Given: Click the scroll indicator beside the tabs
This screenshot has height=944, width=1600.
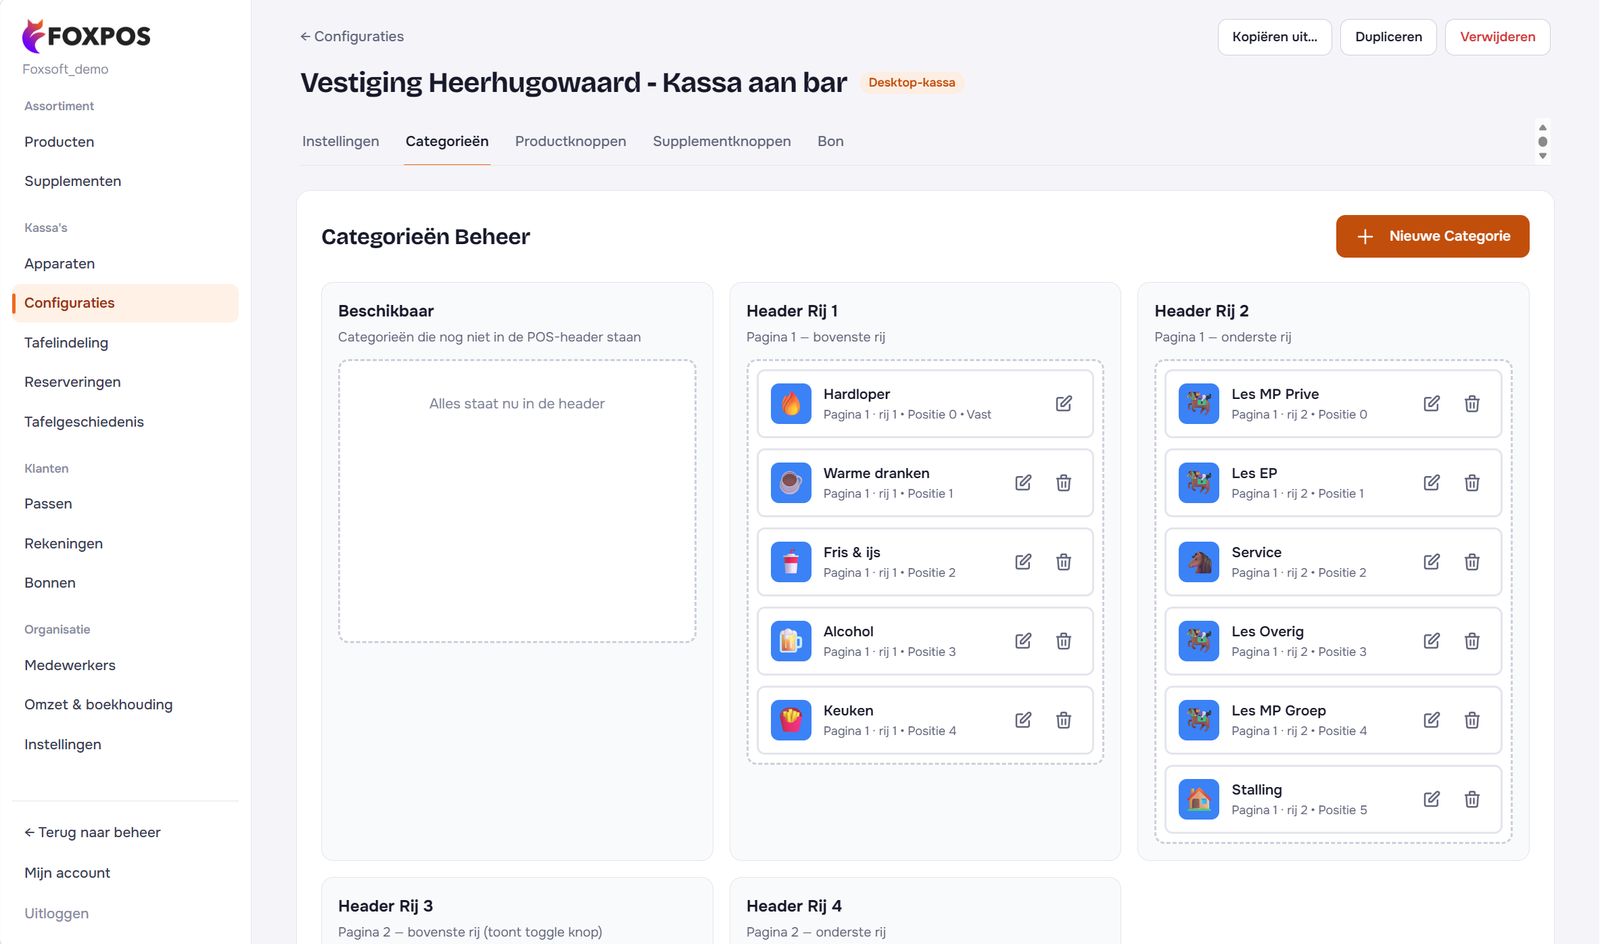Looking at the screenshot, I should (x=1542, y=142).
